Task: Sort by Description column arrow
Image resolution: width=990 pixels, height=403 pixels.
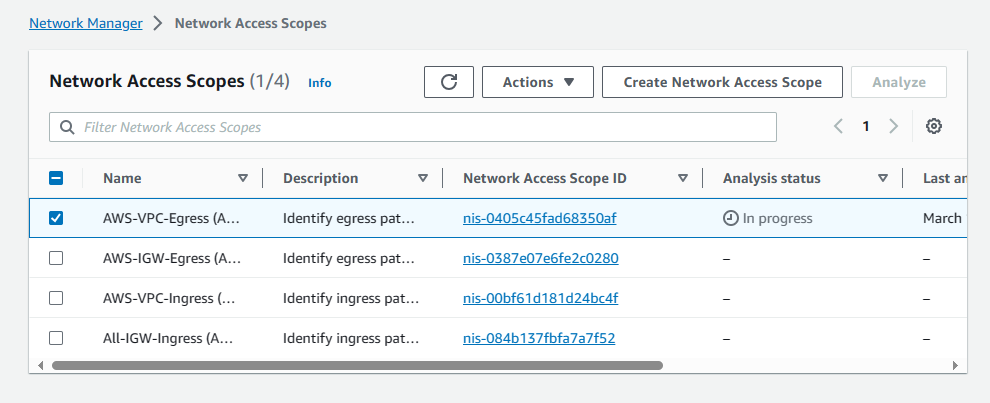Action: 423,178
